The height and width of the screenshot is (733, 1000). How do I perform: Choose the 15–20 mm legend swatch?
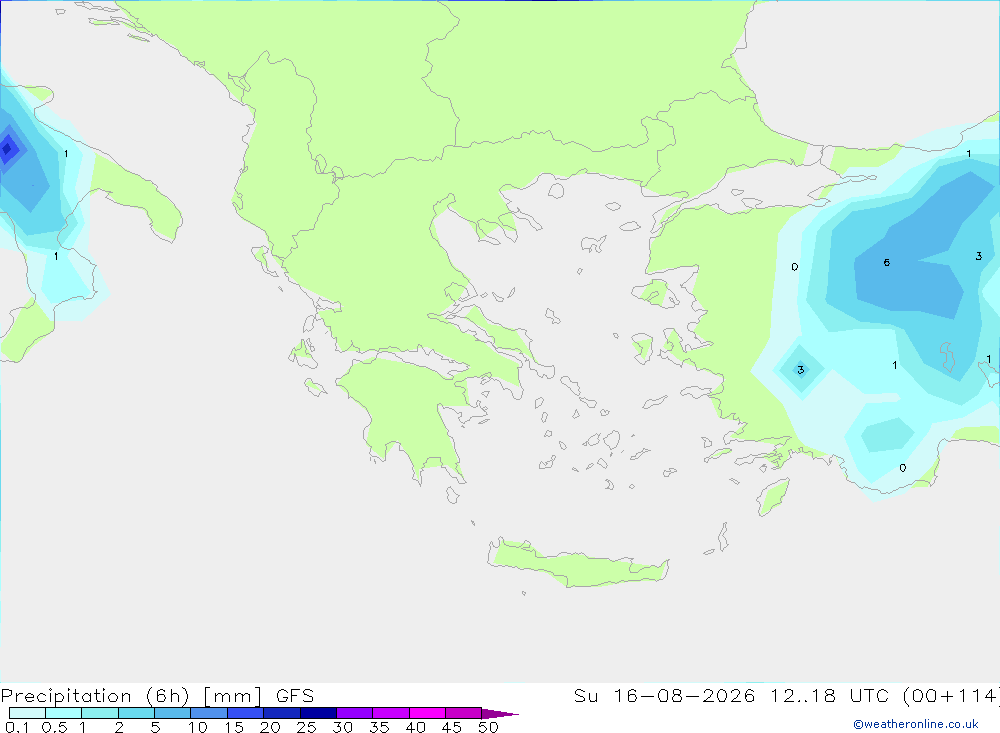(245, 713)
